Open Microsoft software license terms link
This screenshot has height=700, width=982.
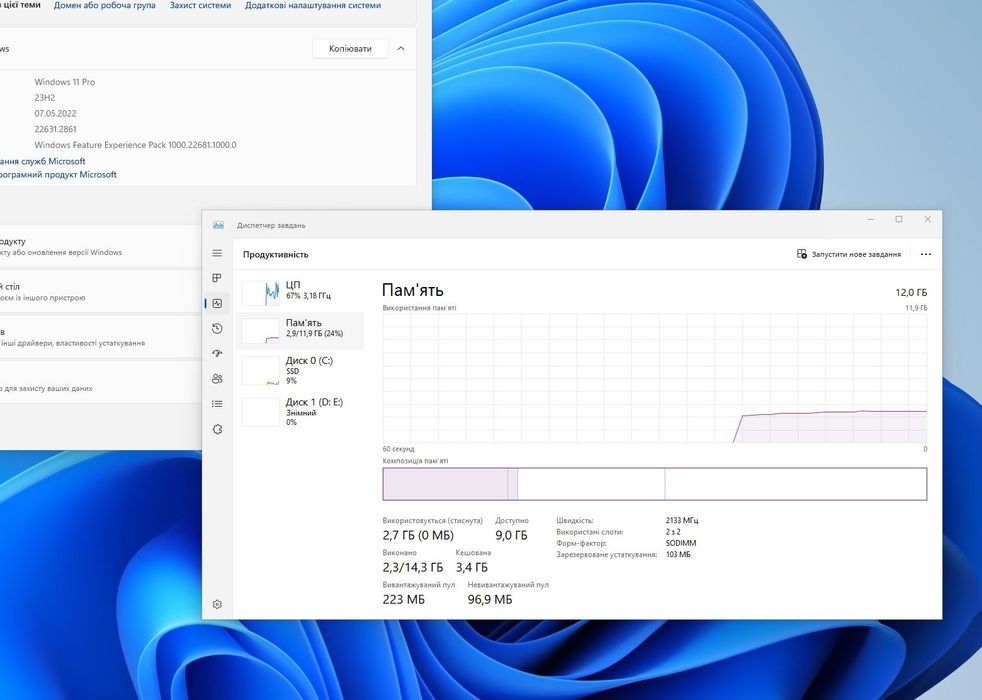pyautogui.click(x=58, y=175)
